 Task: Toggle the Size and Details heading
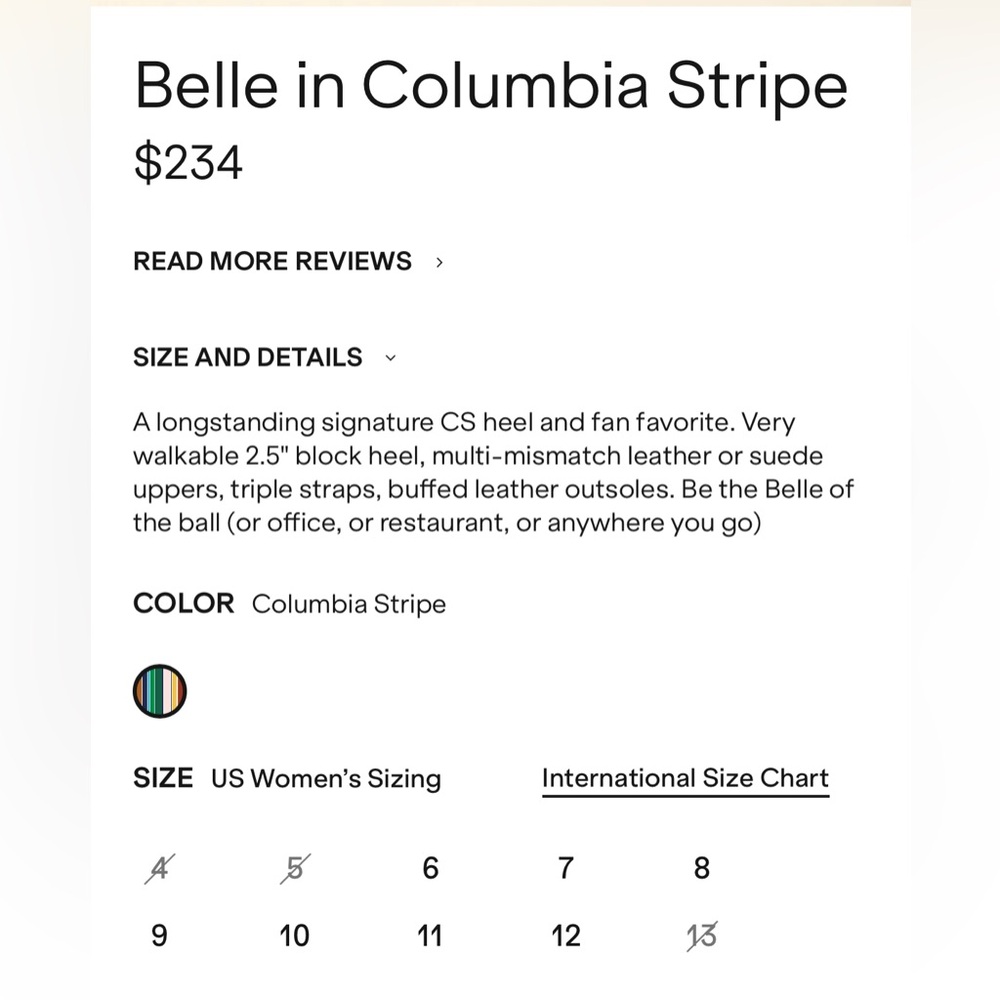(x=247, y=357)
